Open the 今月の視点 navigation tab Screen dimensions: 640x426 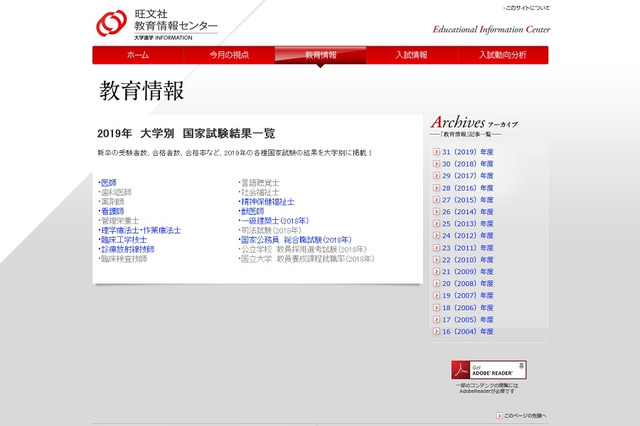229,55
